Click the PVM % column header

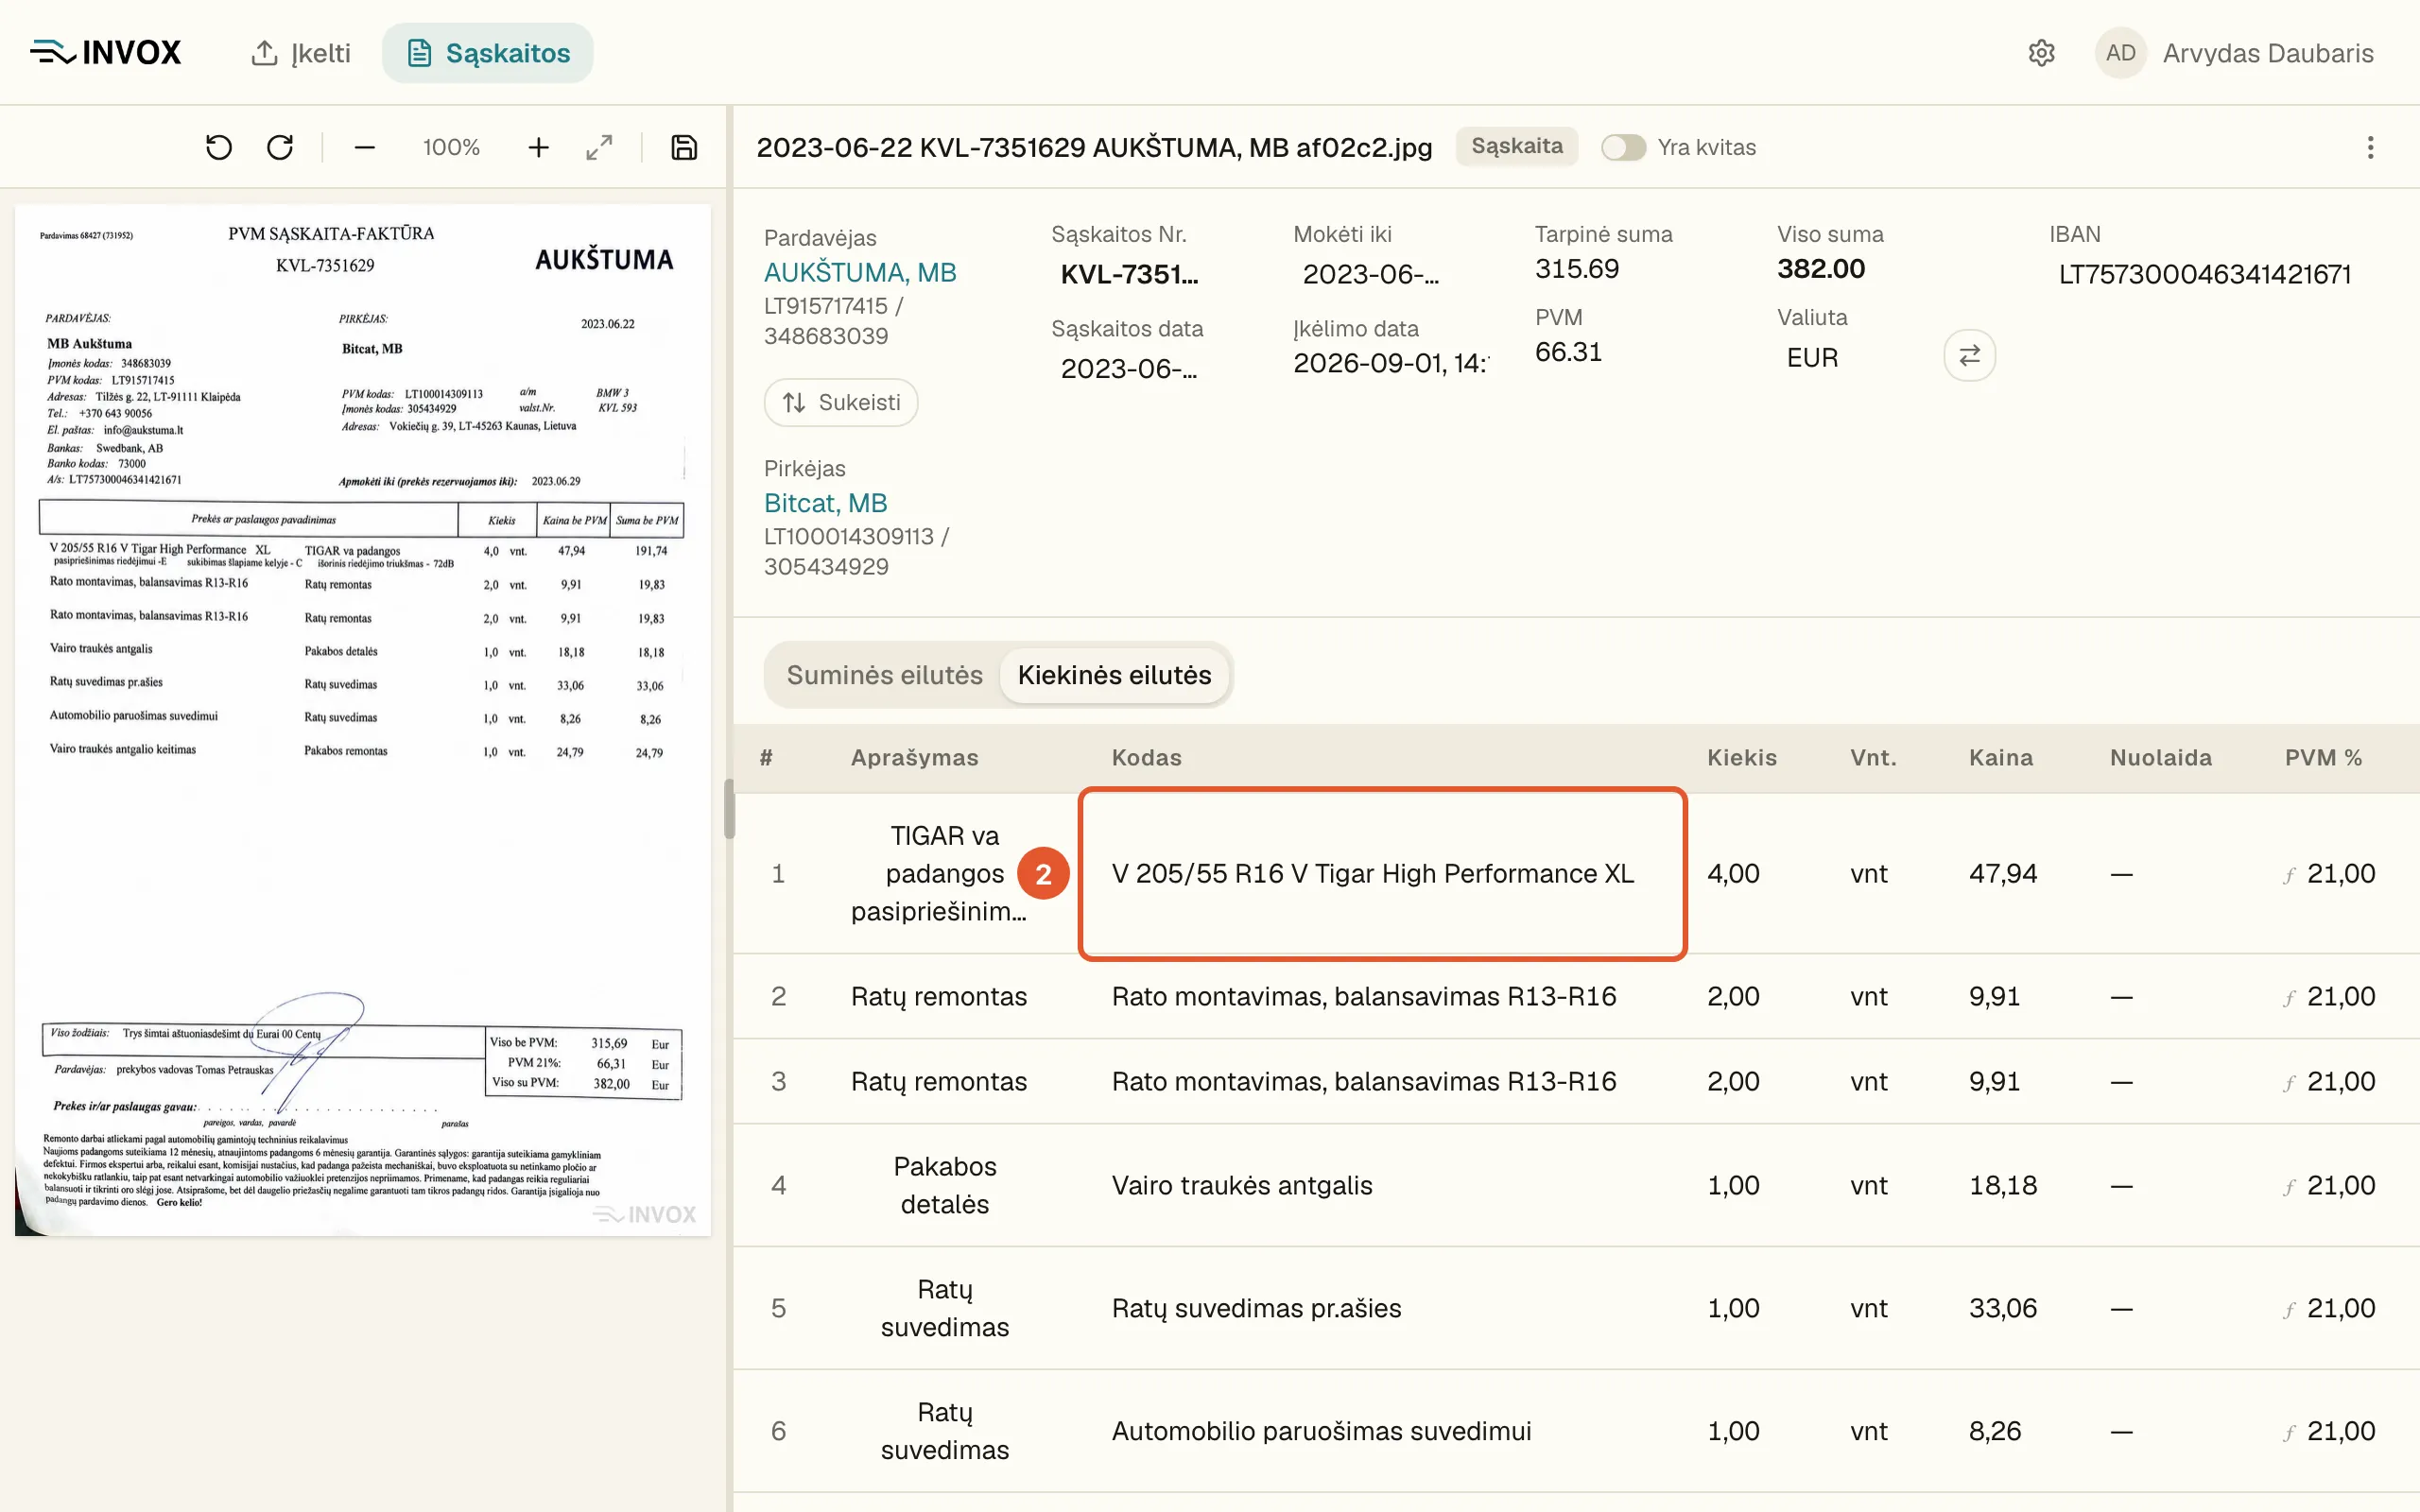(x=2322, y=758)
